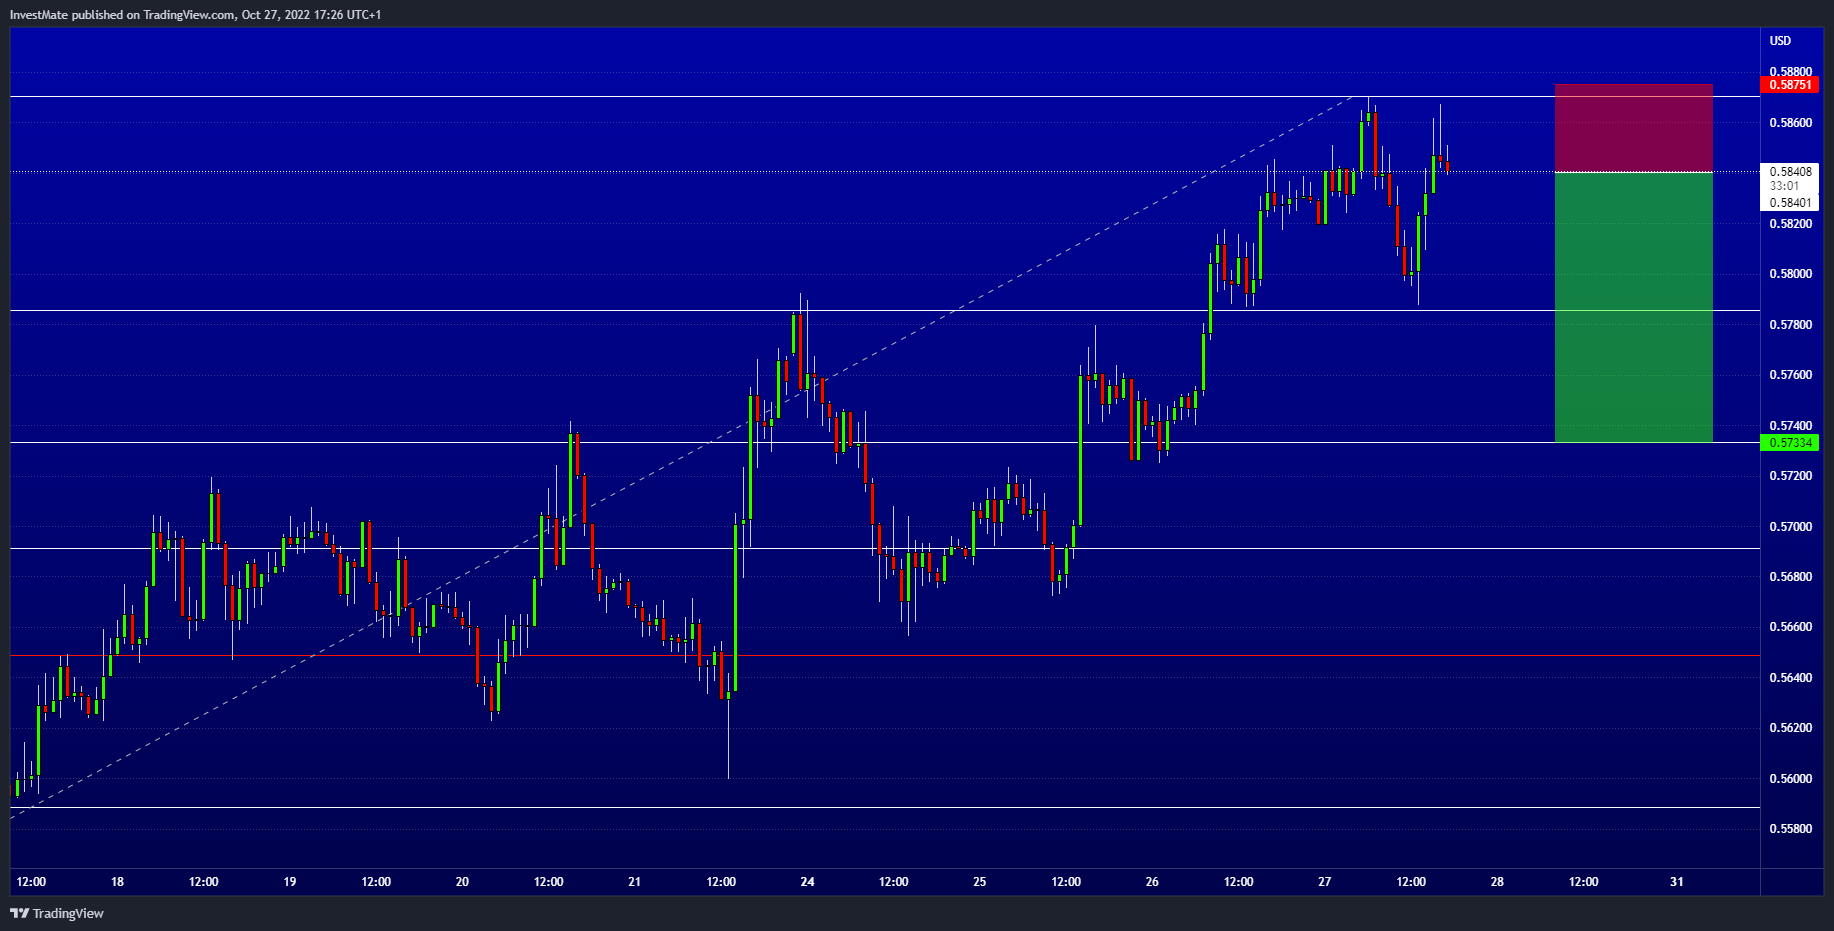
Task: Click the date 25 on the time axis
Action: 979,882
